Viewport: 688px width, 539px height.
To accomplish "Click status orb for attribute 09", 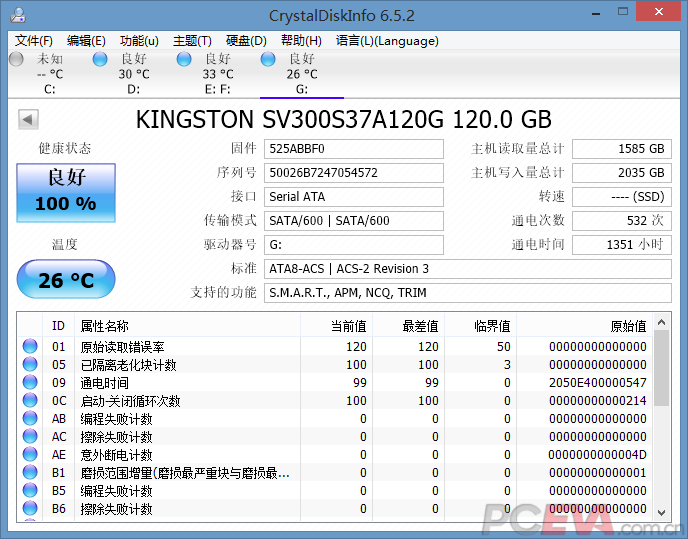I will point(30,382).
